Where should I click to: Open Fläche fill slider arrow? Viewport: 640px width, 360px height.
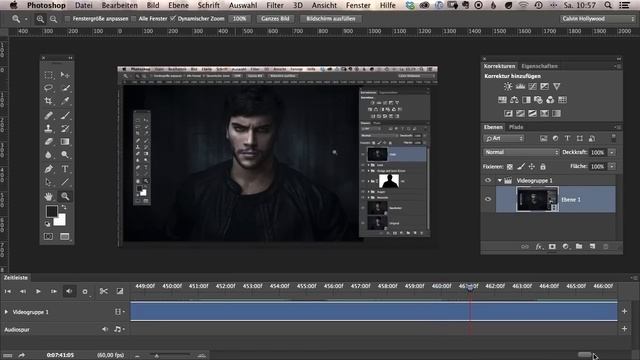point(612,167)
